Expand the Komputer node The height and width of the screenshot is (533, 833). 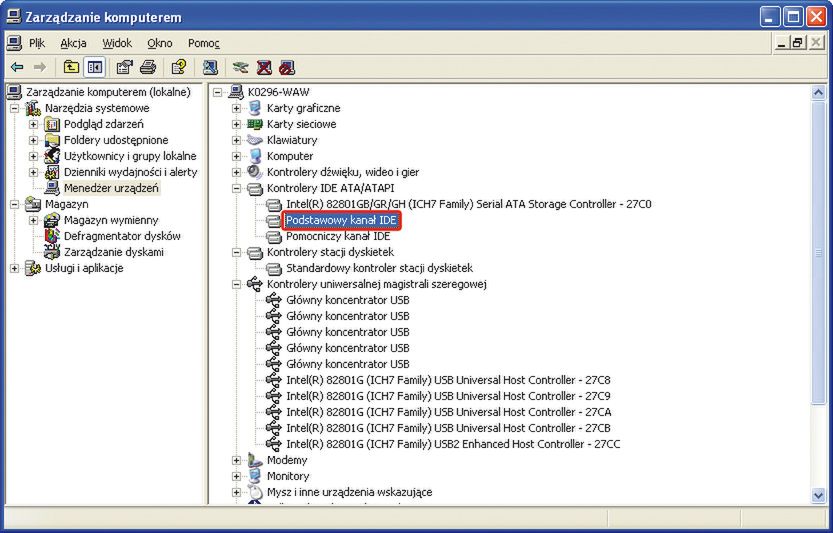[x=236, y=156]
